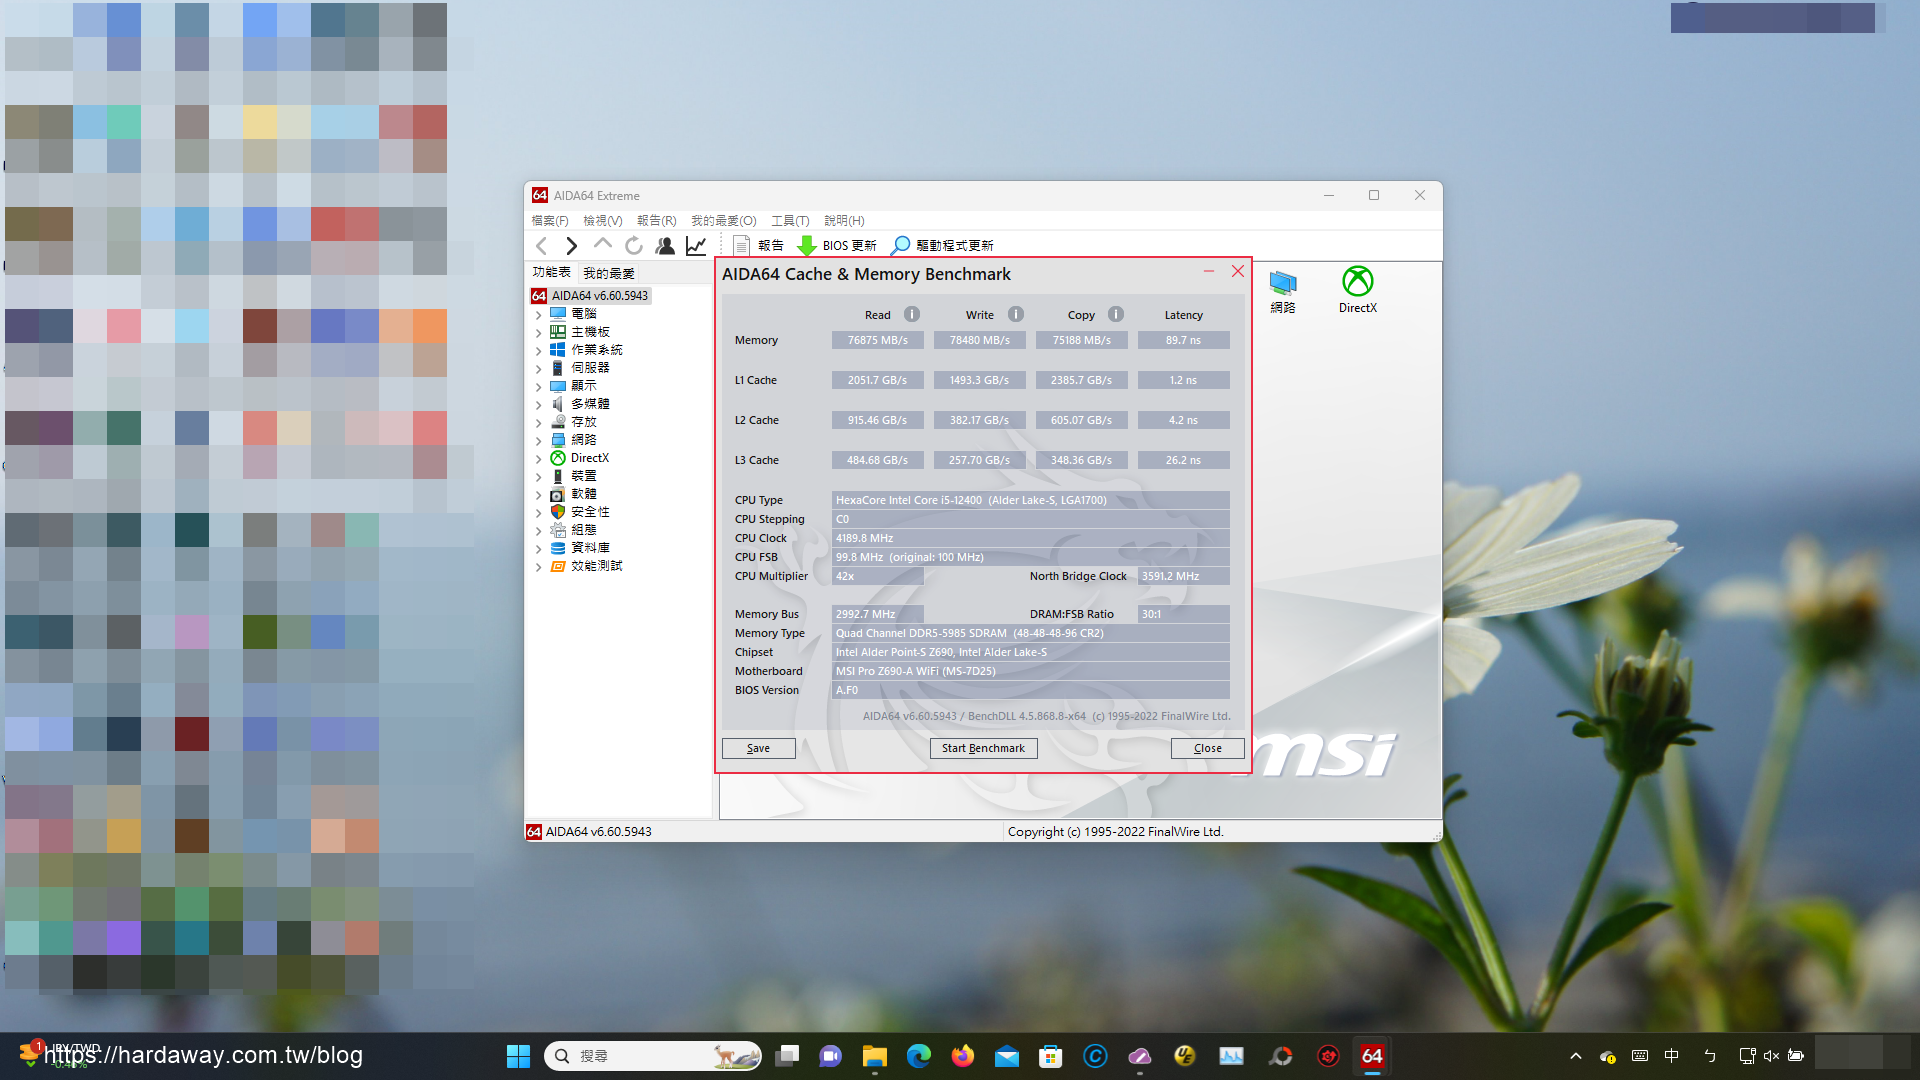Viewport: 1920px width, 1080px height.
Task: Open the DirectX icon in right pane
Action: click(1357, 290)
